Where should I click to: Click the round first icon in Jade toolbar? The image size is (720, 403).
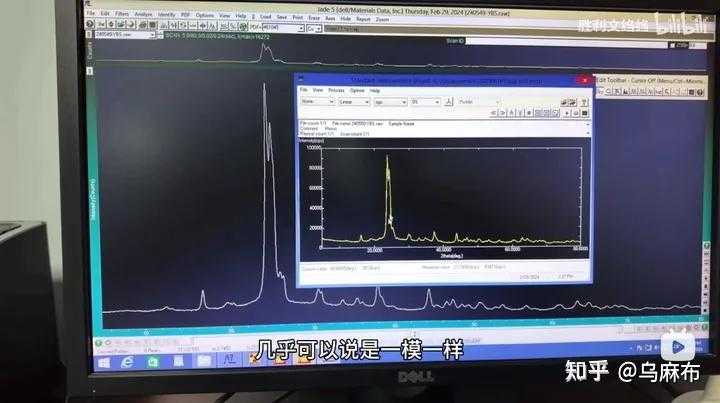pos(90,24)
